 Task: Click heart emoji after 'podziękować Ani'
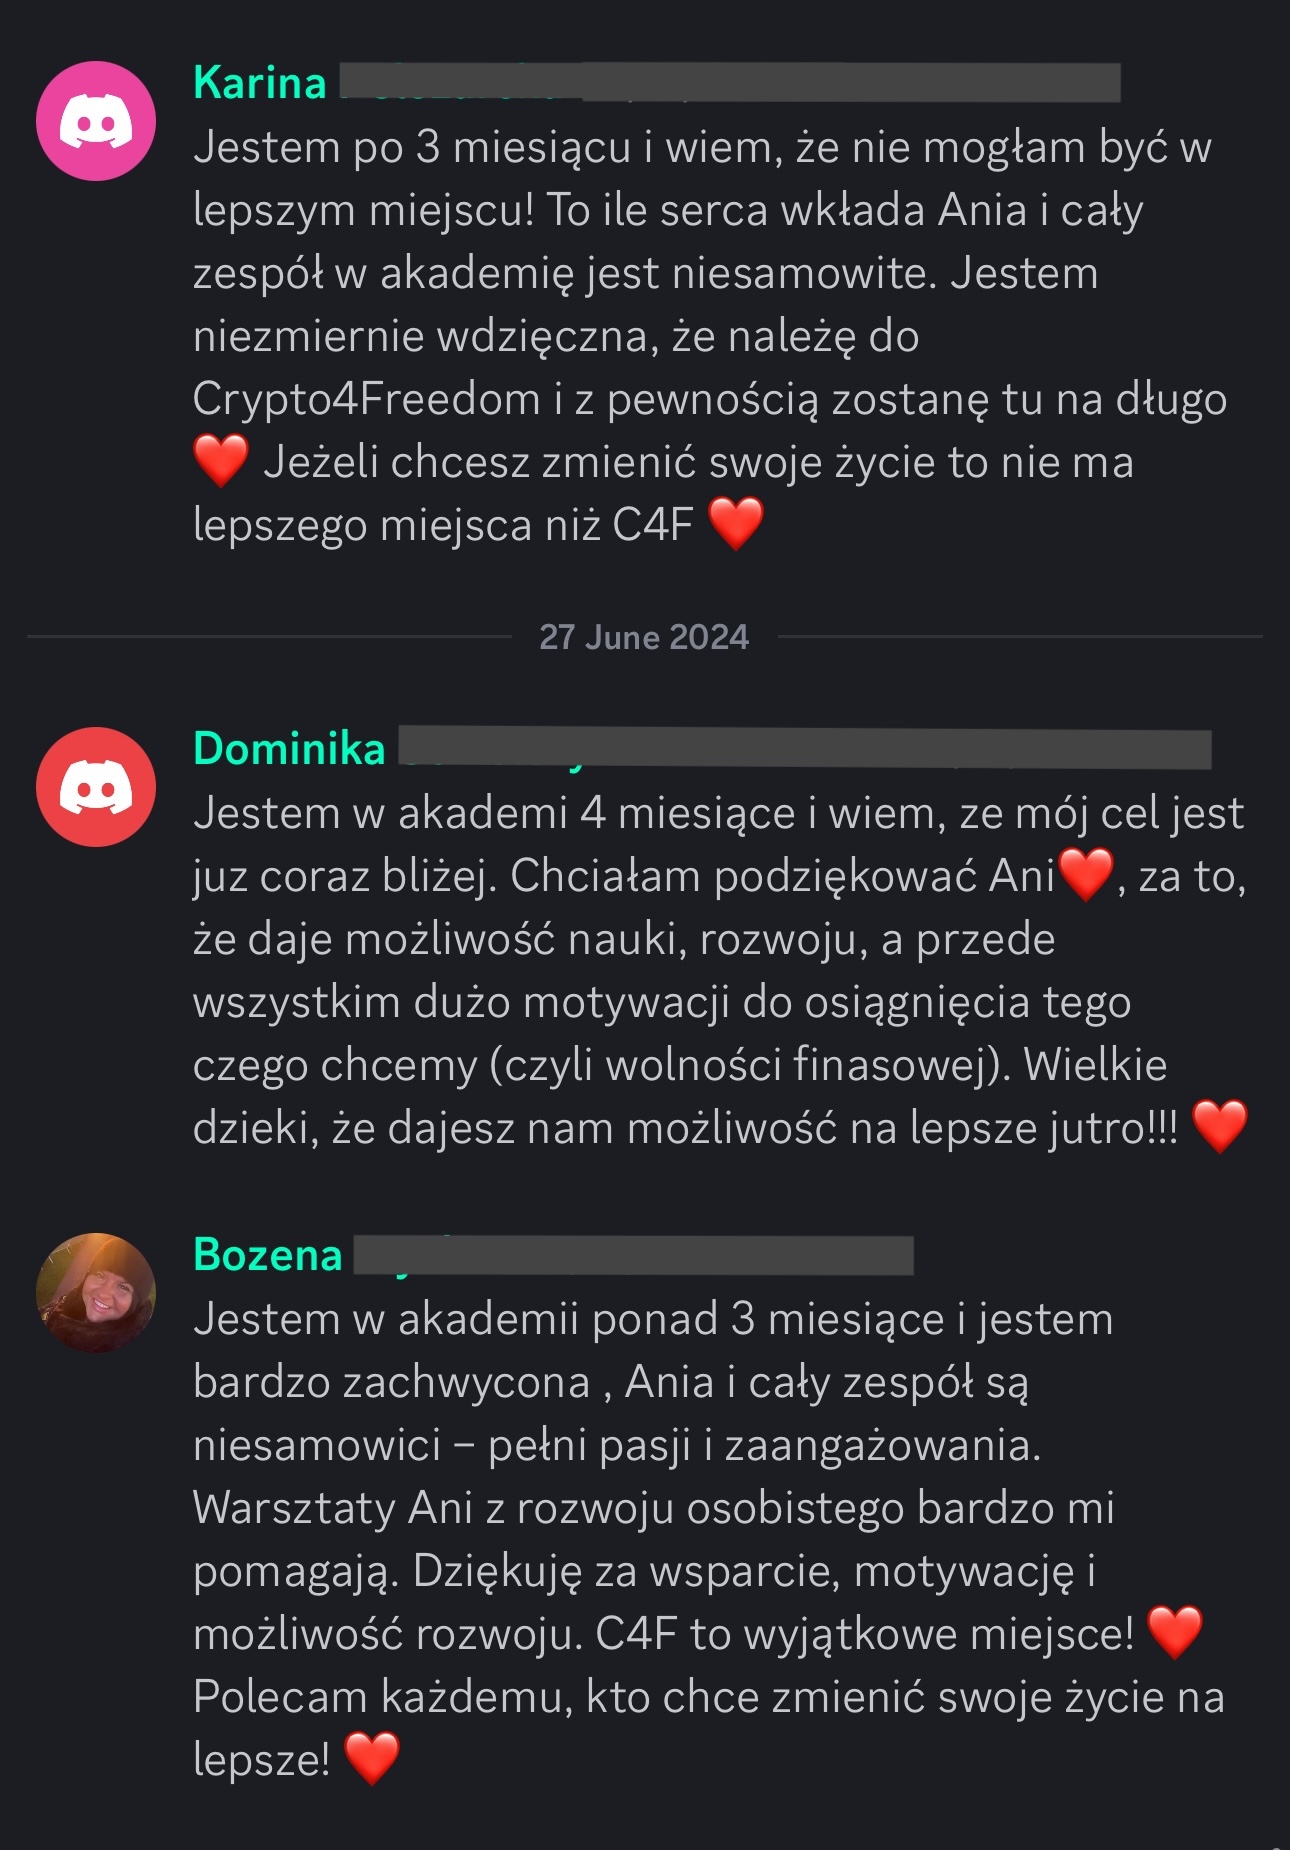(1086, 875)
